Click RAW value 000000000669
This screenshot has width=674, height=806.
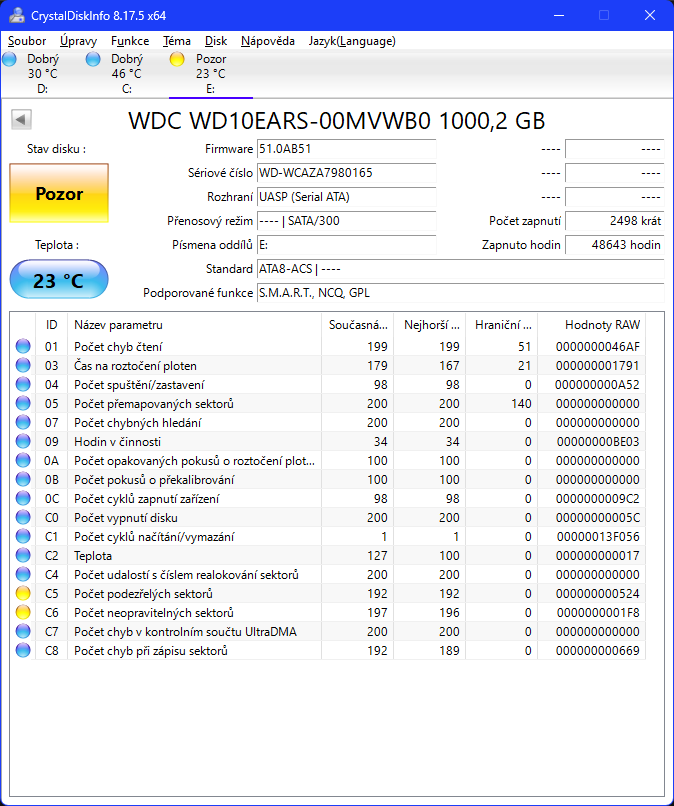[x=597, y=651]
